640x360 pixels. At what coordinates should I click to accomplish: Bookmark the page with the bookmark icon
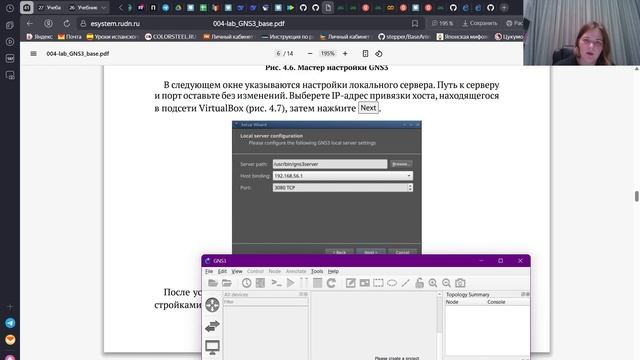[x=415, y=24]
